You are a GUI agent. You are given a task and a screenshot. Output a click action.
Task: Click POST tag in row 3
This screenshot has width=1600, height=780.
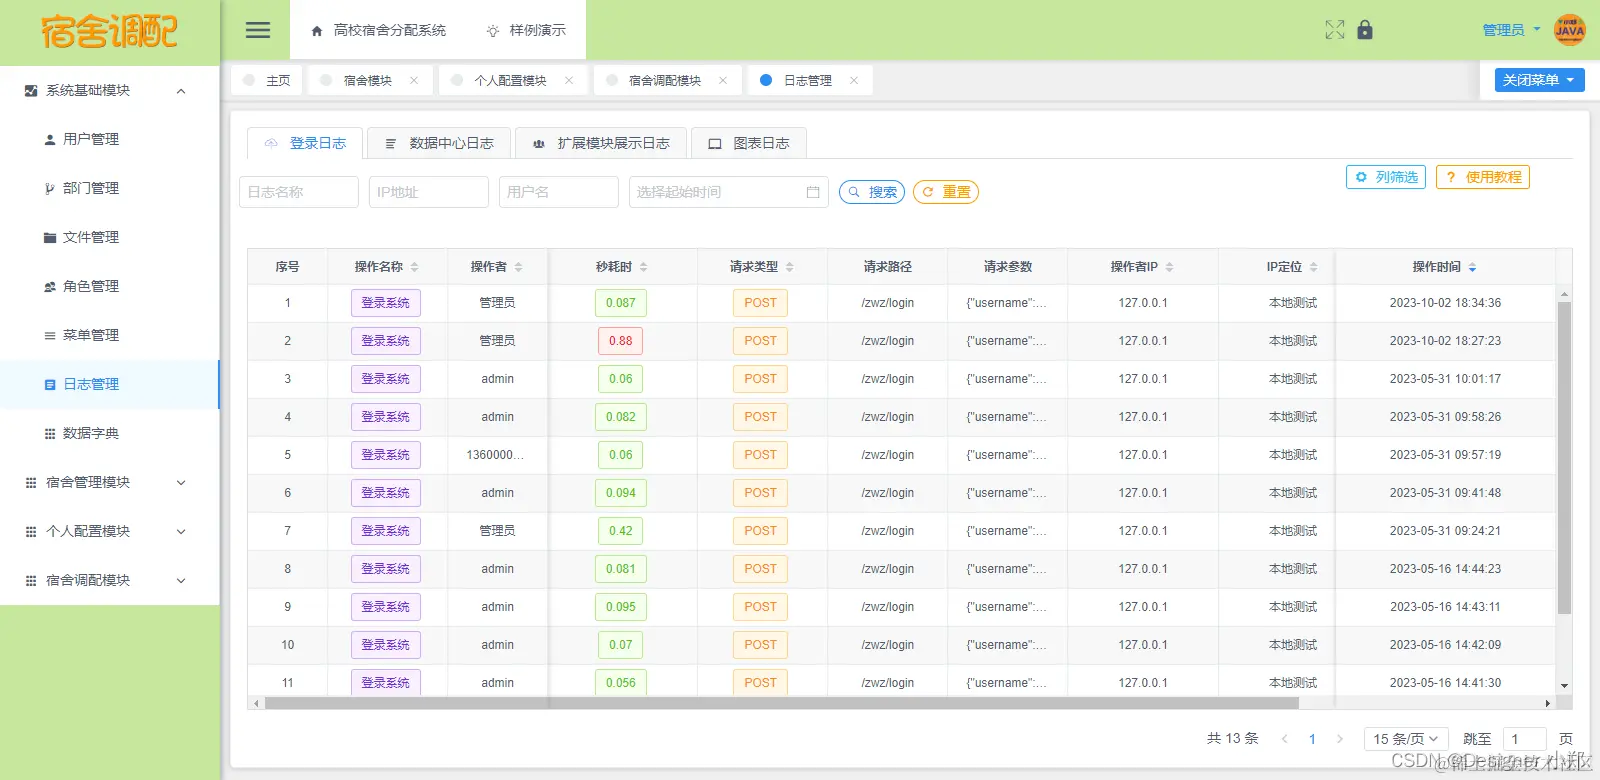[760, 379]
